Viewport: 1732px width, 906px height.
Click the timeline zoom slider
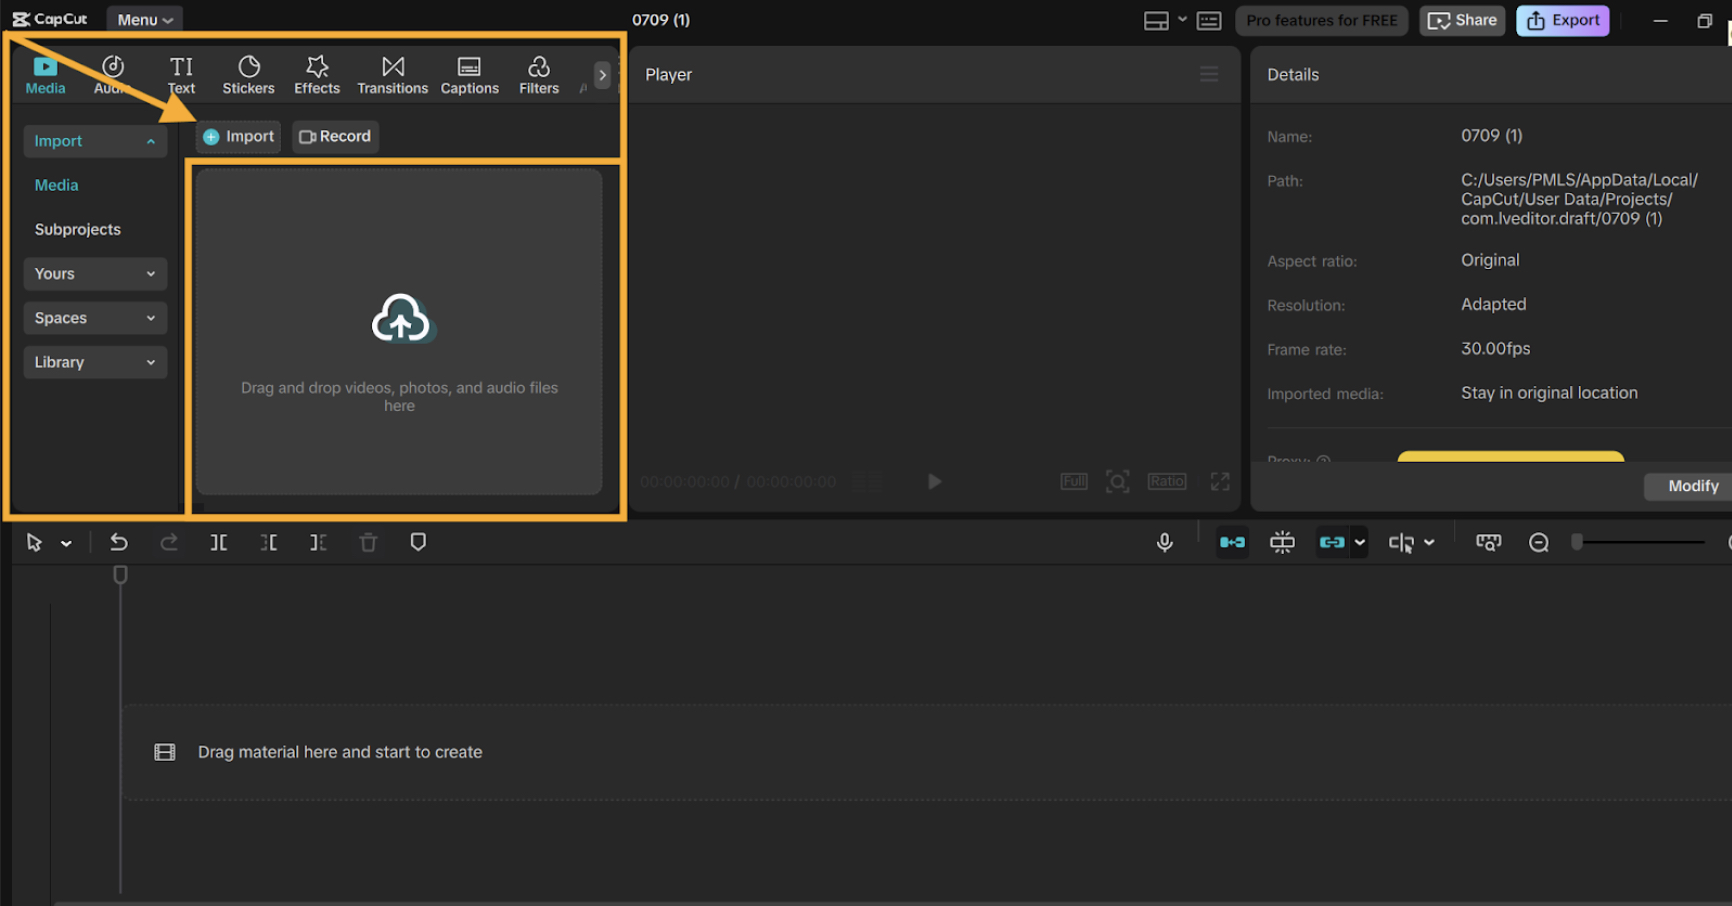[1640, 542]
